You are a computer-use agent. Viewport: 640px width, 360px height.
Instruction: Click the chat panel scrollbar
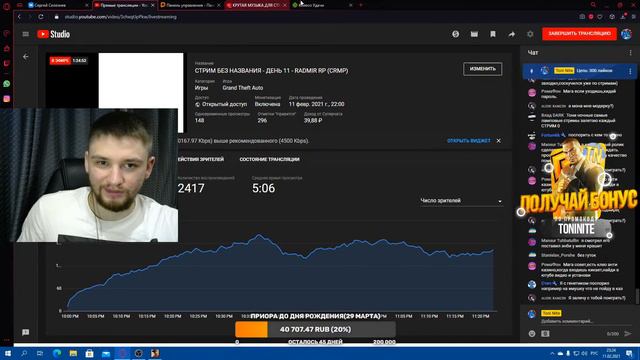637,296
